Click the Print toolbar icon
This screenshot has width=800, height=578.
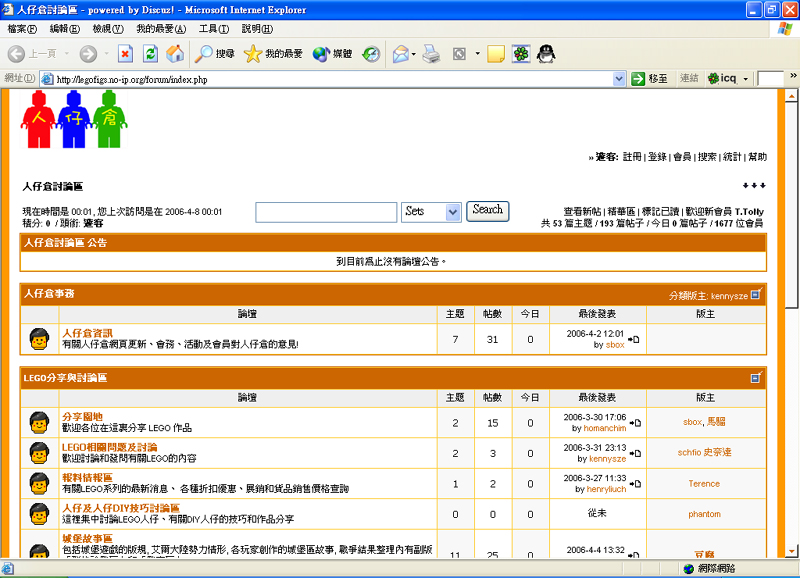(431, 54)
